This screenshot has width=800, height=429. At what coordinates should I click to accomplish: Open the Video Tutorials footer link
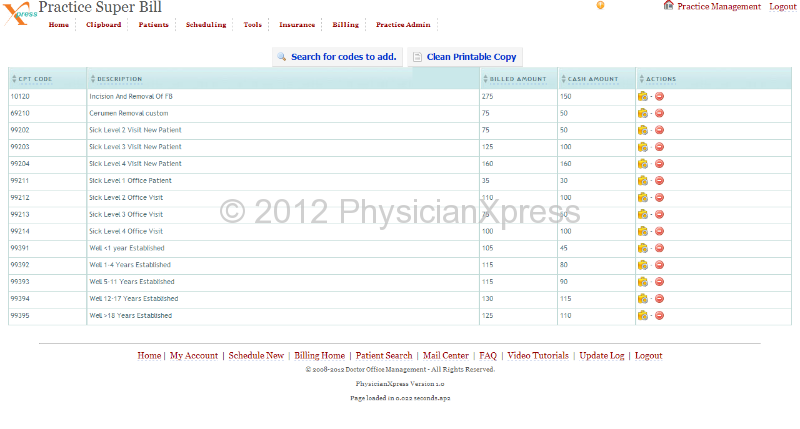[538, 355]
